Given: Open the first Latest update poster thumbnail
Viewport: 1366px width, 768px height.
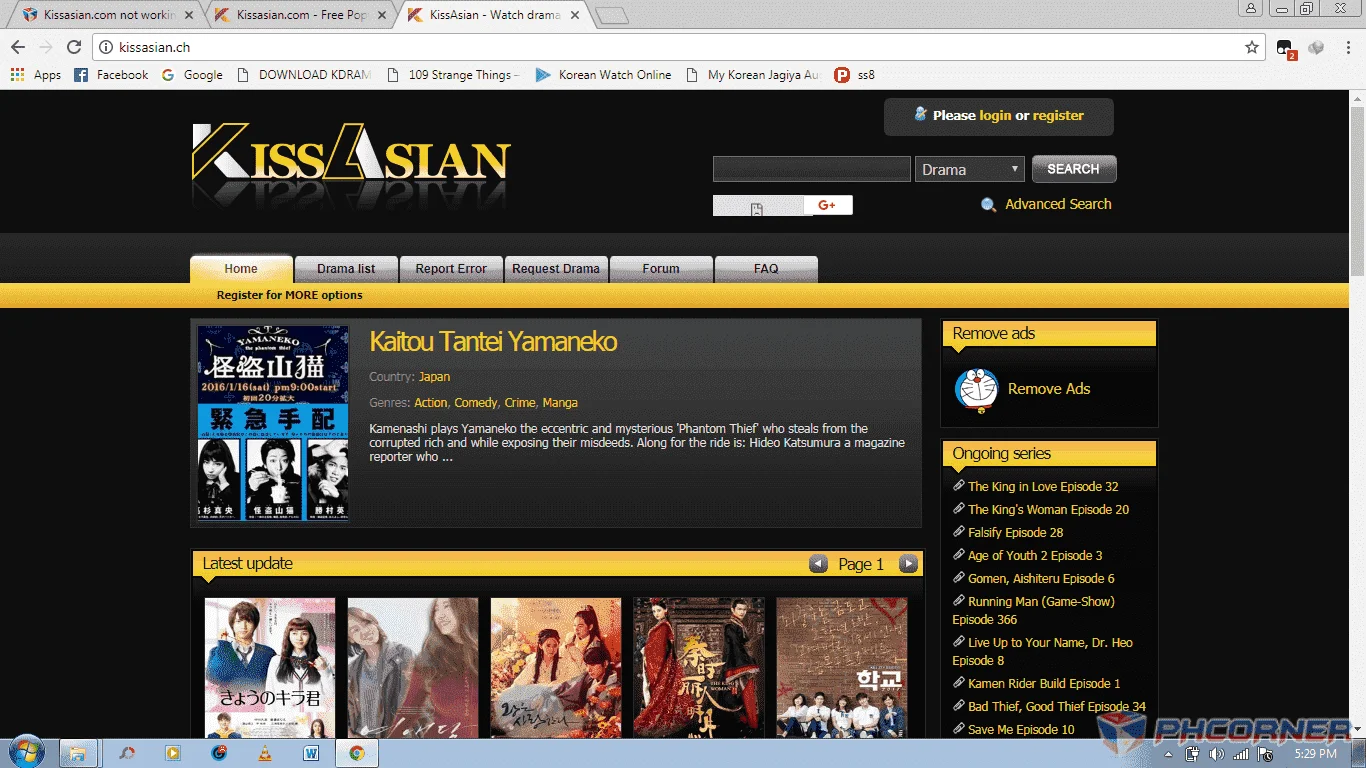Looking at the screenshot, I should pos(270,668).
